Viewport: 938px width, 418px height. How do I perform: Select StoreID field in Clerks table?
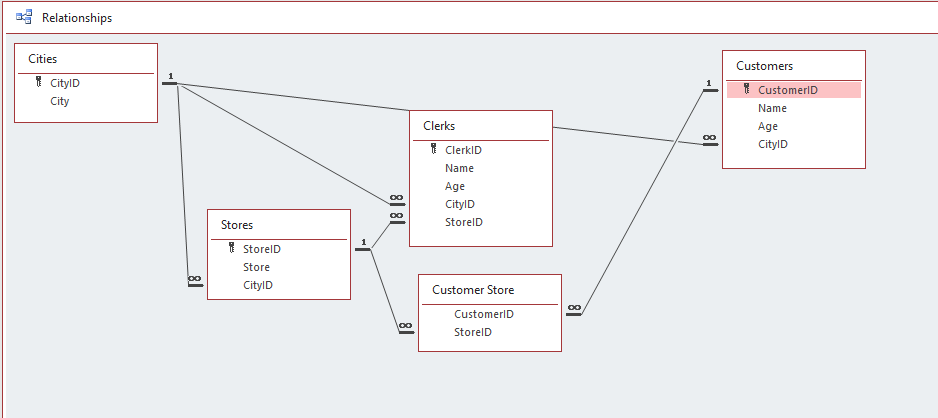click(x=464, y=222)
